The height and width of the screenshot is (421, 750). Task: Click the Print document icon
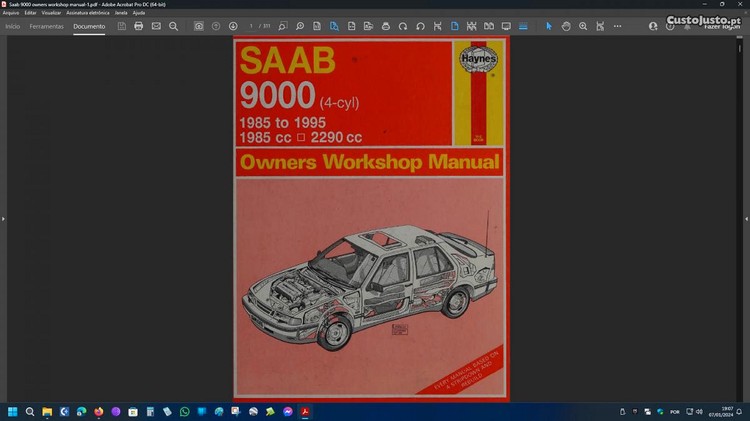pos(139,26)
